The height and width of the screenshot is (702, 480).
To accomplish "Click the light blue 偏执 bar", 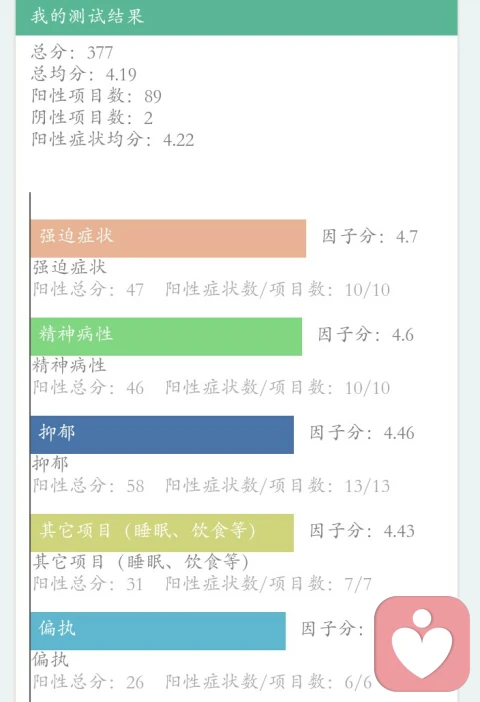I will [158, 630].
